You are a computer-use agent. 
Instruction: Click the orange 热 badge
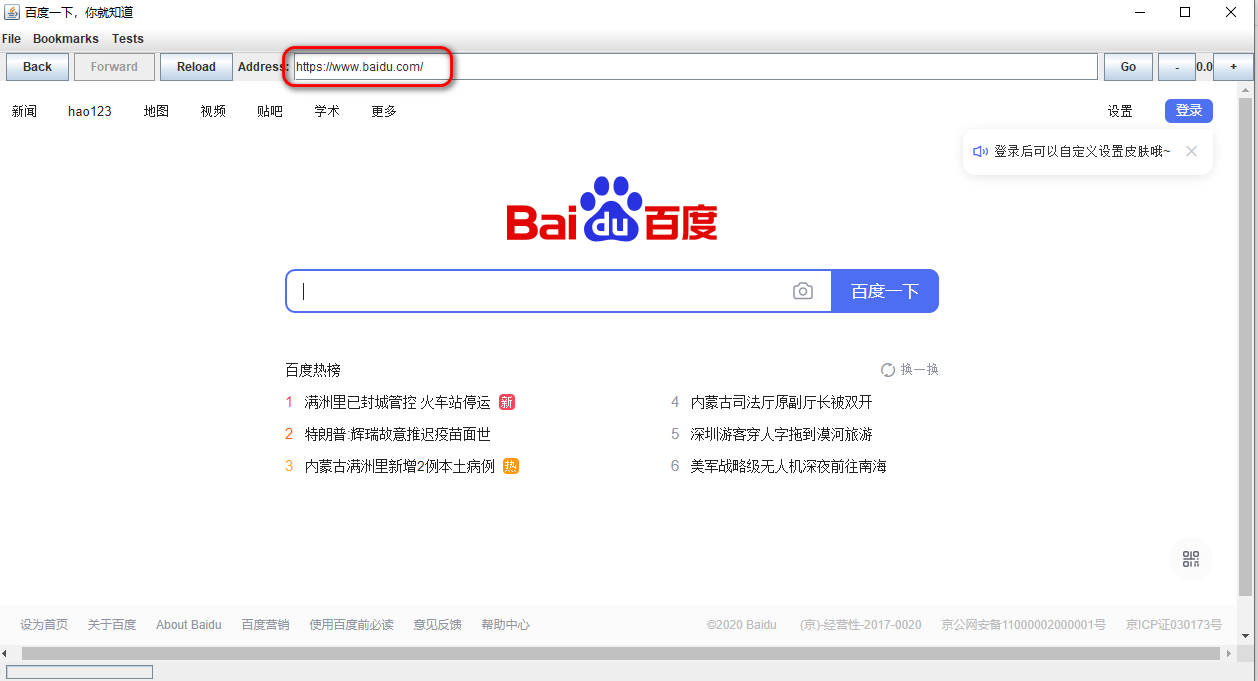coord(511,466)
